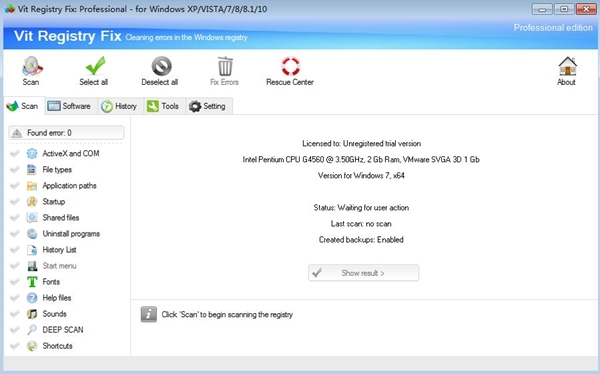600x374 pixels.
Task: Open the About house icon
Action: 567,66
